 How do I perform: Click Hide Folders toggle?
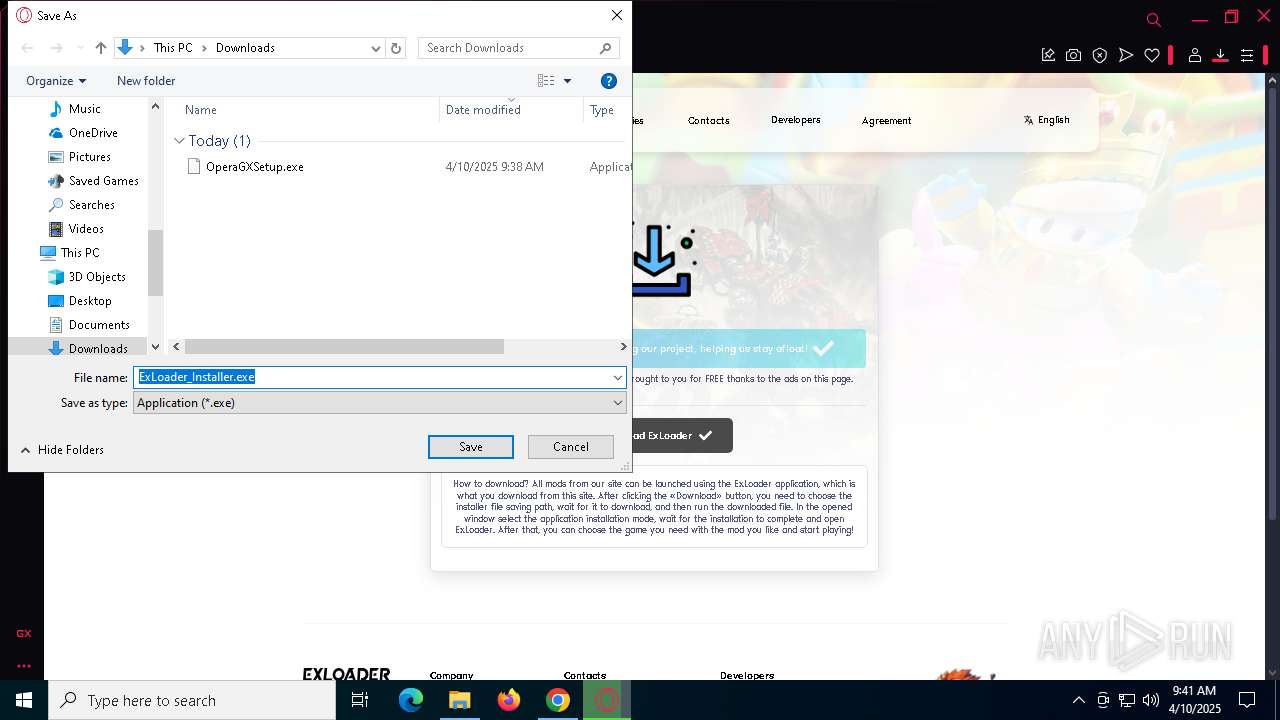click(62, 450)
